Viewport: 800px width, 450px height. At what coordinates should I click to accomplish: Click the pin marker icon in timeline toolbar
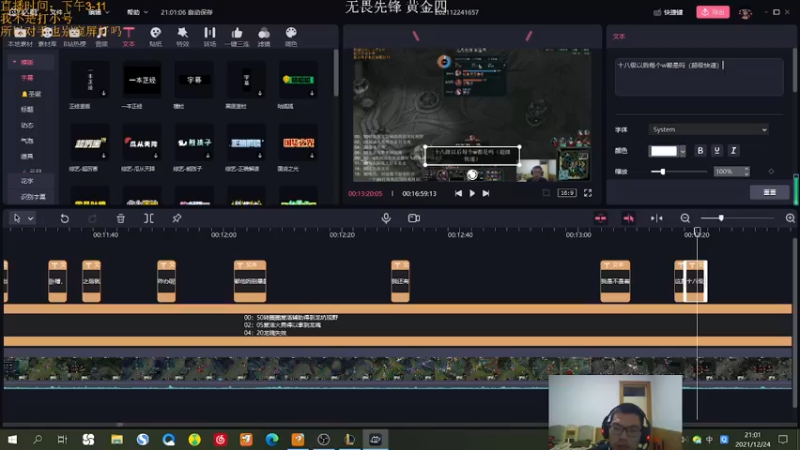(177, 218)
